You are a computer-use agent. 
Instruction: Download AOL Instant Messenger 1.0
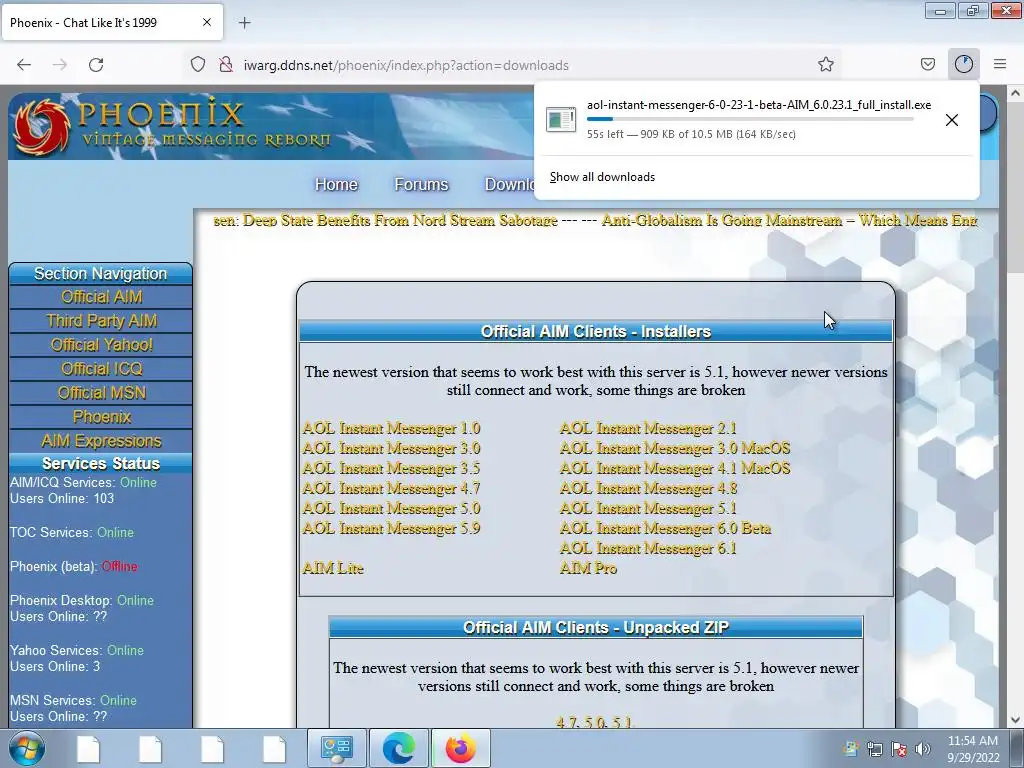(391, 428)
